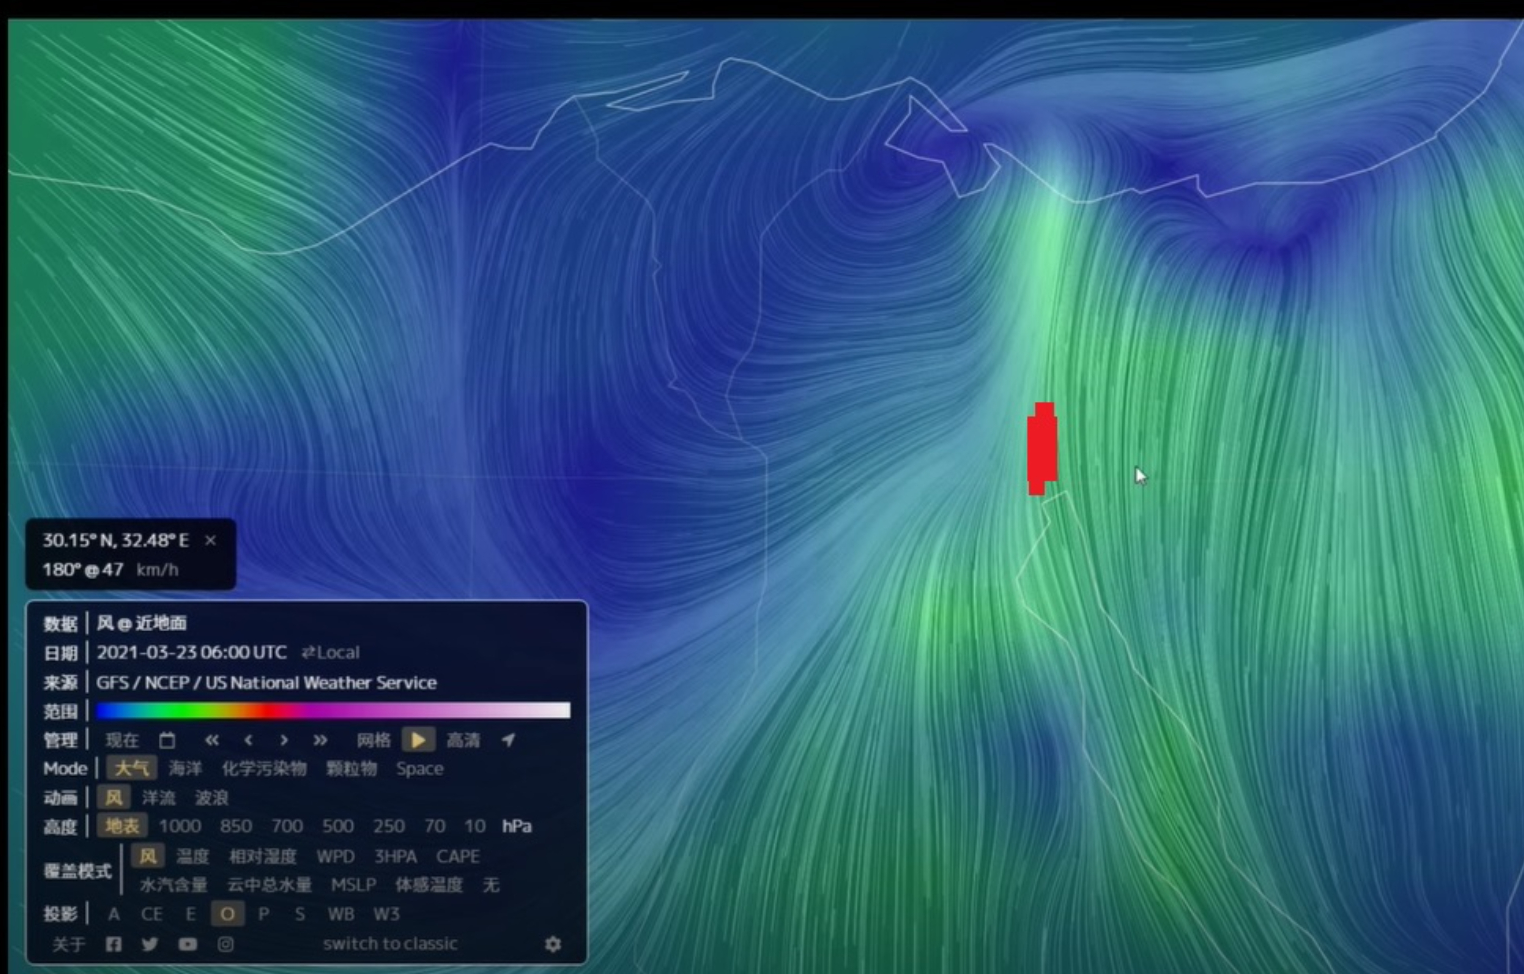Switch time display to Local
The width and height of the screenshot is (1524, 974).
[x=331, y=653]
